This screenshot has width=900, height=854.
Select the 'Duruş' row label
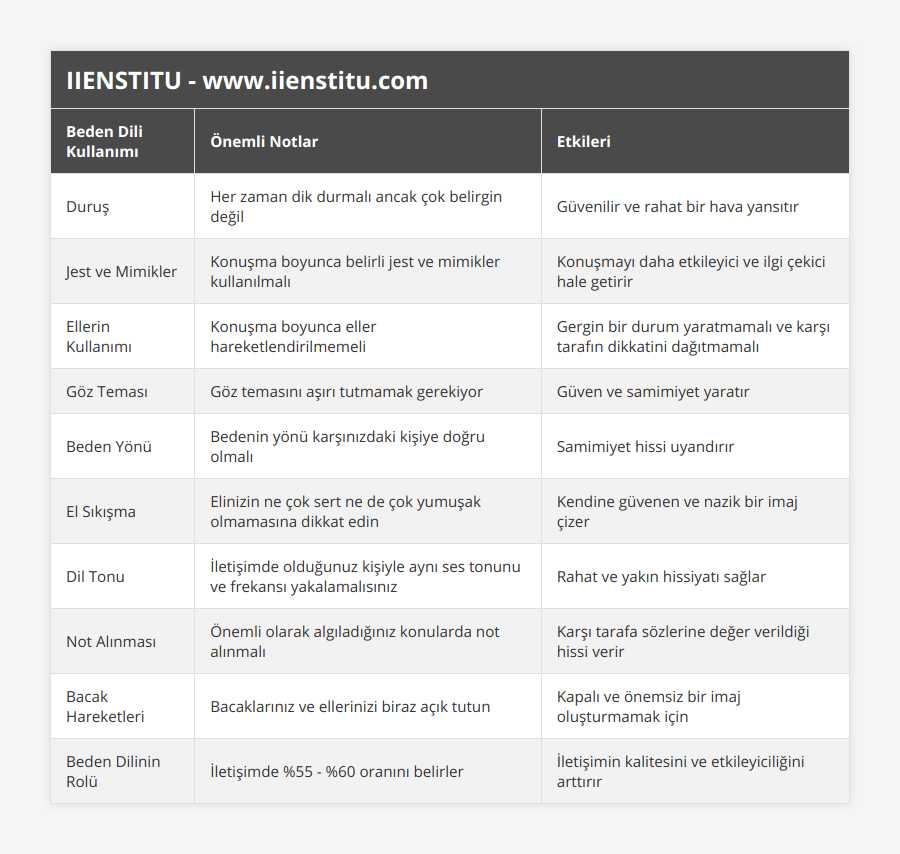click(88, 207)
